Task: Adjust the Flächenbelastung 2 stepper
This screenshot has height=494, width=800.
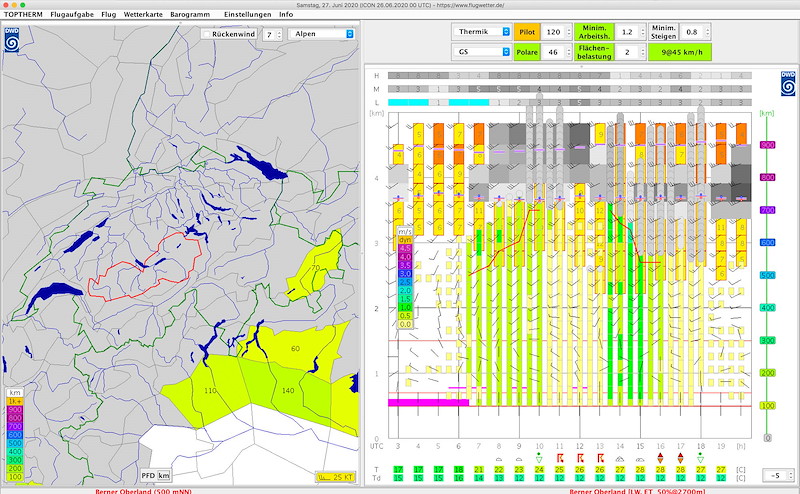Action: 642,52
